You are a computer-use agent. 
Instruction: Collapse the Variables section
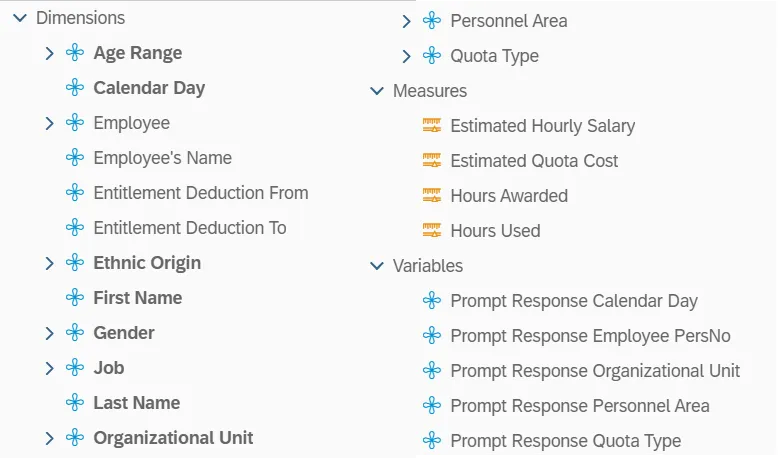tap(377, 266)
